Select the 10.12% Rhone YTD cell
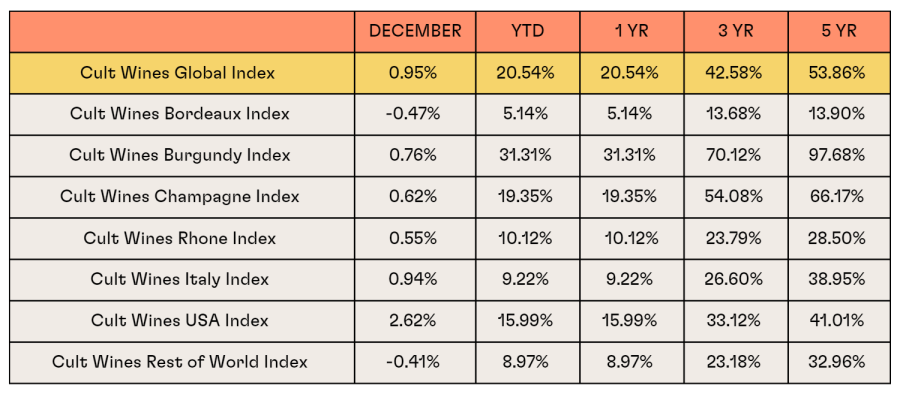The height and width of the screenshot is (394, 900). click(527, 238)
